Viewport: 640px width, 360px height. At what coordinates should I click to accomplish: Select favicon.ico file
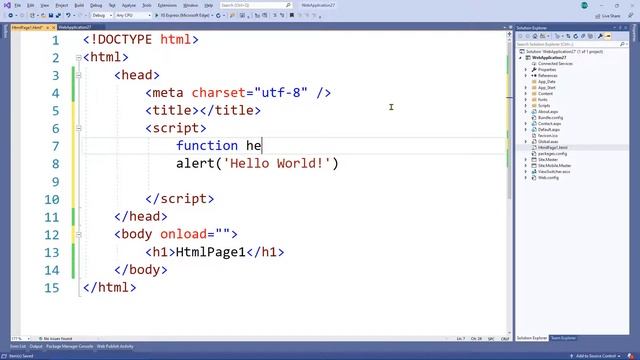[x=548, y=136]
